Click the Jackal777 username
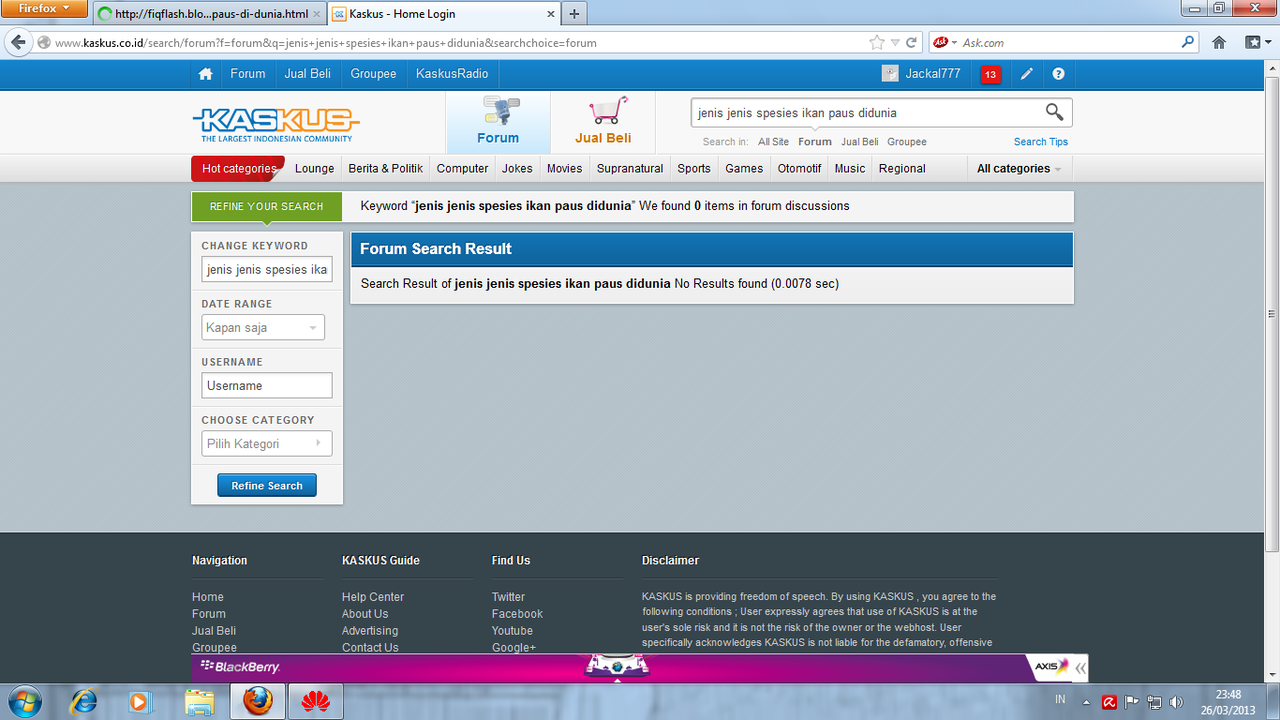This screenshot has height=720, width=1280. pyautogui.click(x=933, y=74)
